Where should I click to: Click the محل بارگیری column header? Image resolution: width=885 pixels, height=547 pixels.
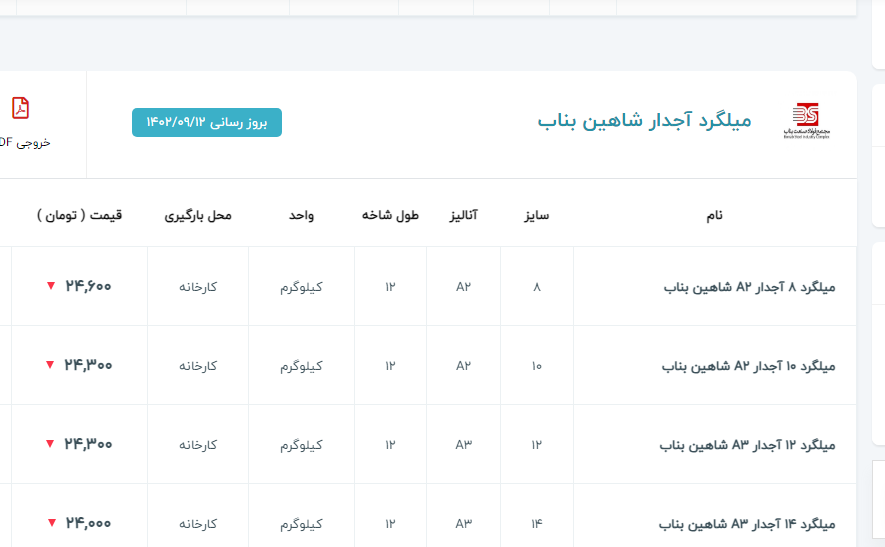click(x=198, y=215)
